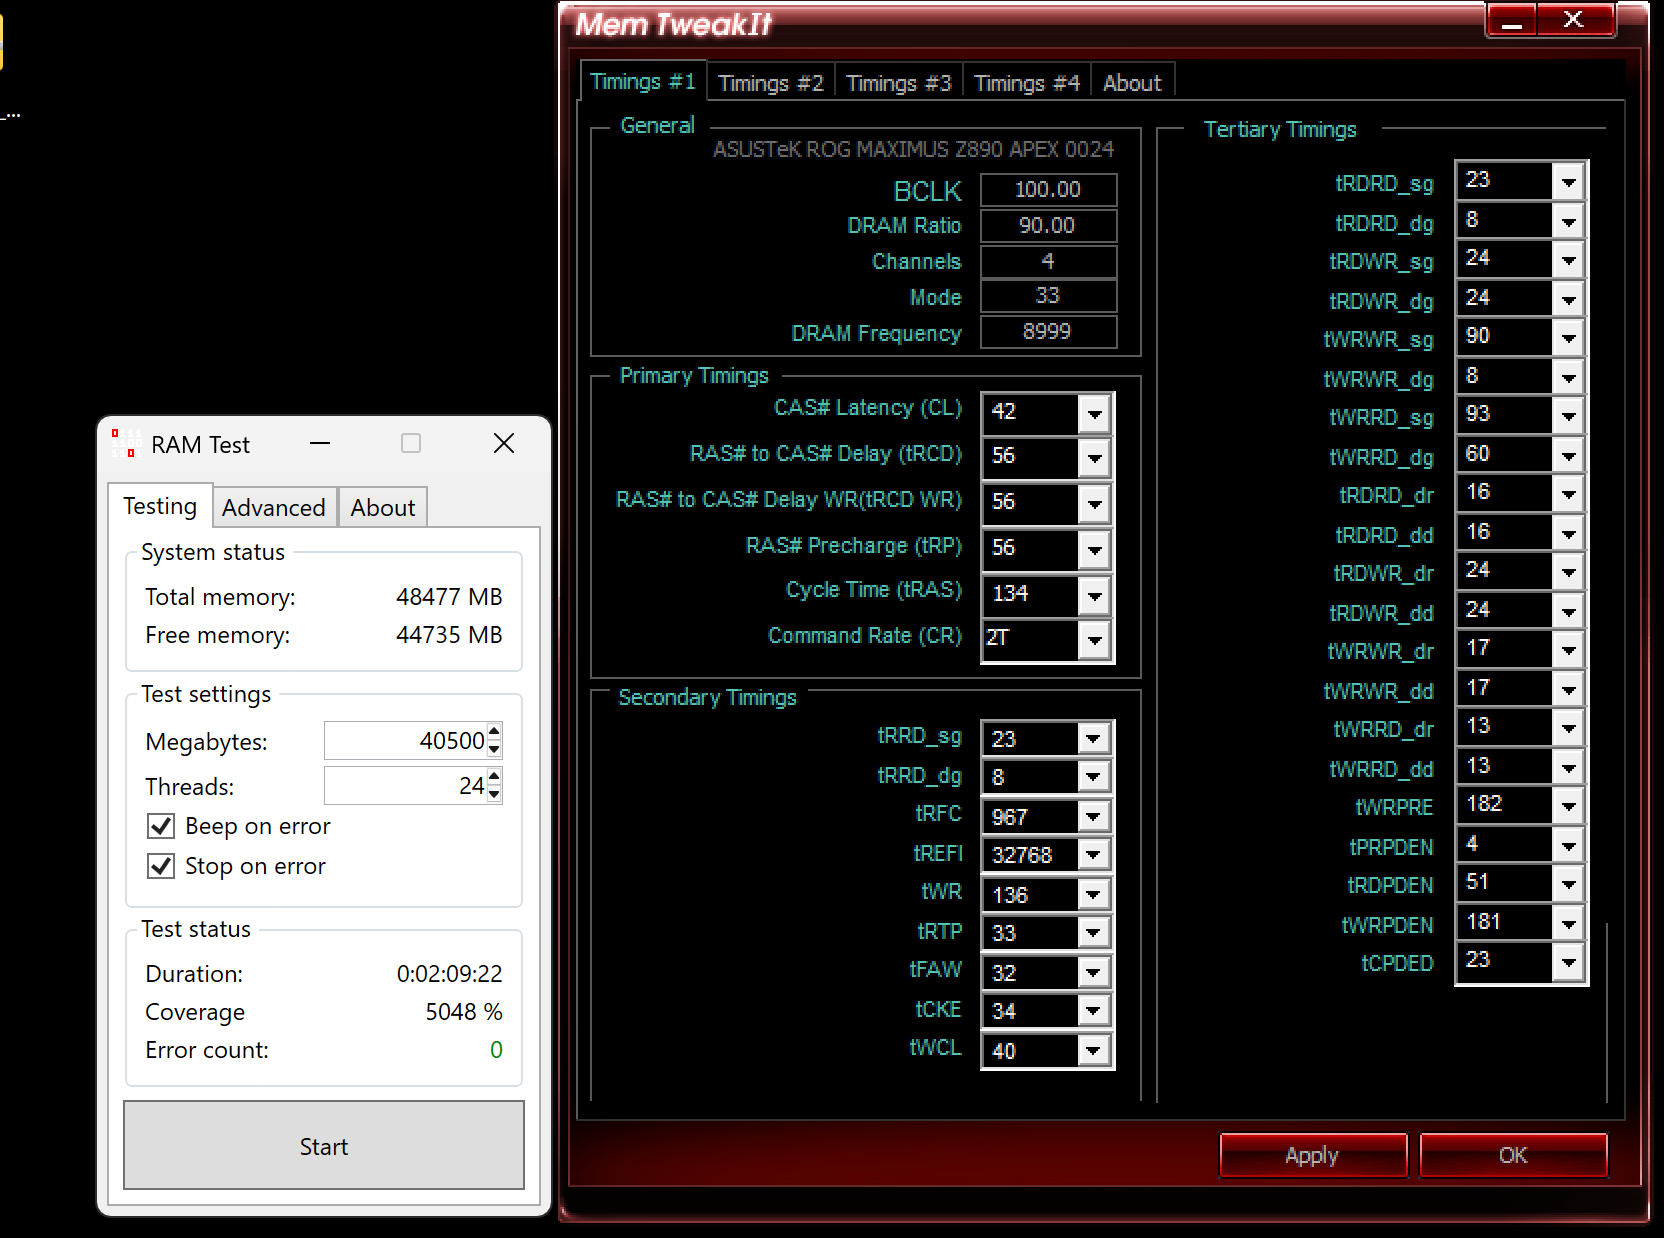1664x1238 pixels.
Task: Open the About tab in Mem TweakIt
Action: click(x=1132, y=83)
